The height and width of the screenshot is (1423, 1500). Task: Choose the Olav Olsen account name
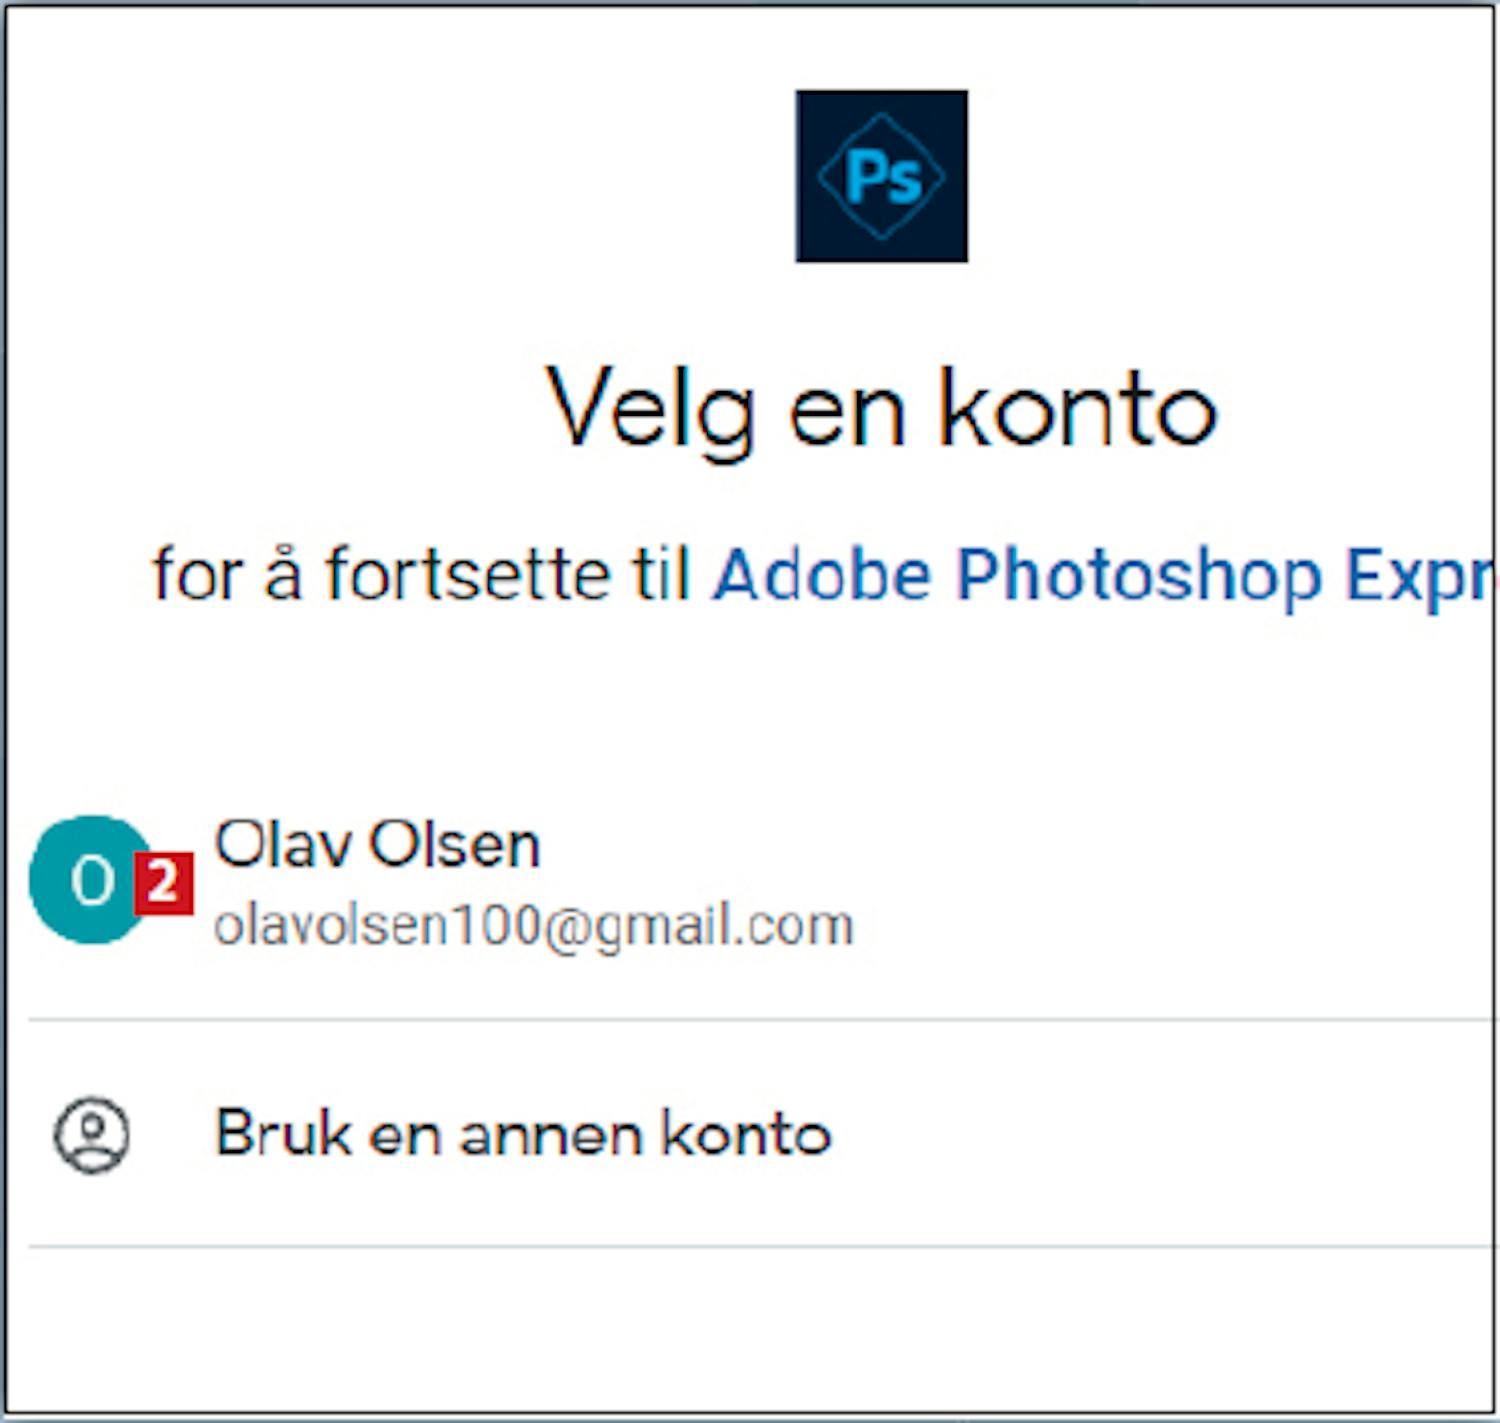coord(377,845)
